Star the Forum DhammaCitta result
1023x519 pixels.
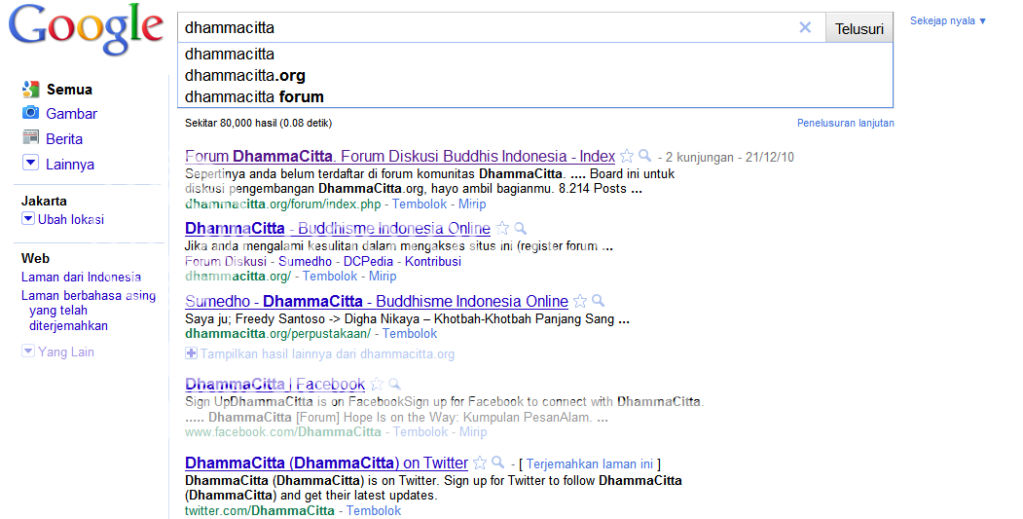tap(627, 156)
